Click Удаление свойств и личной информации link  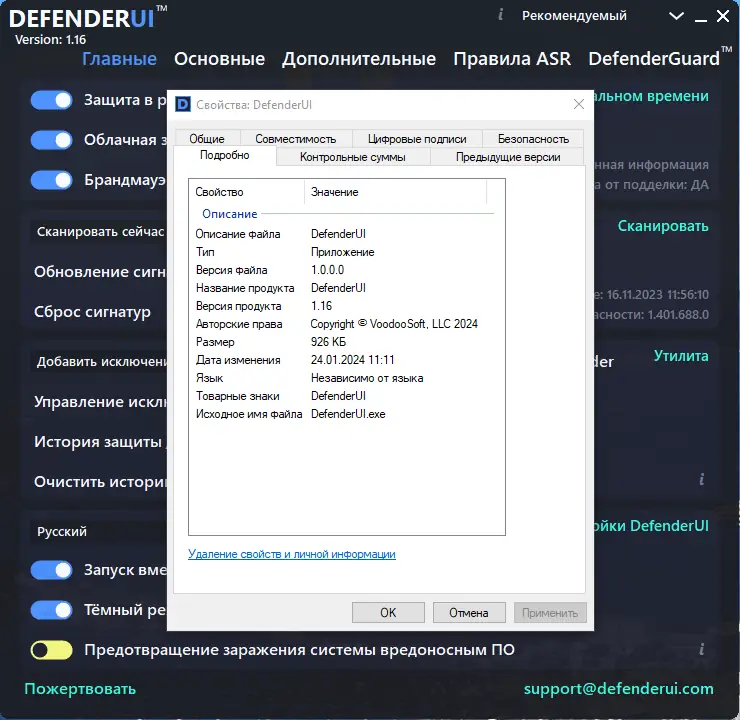click(292, 554)
